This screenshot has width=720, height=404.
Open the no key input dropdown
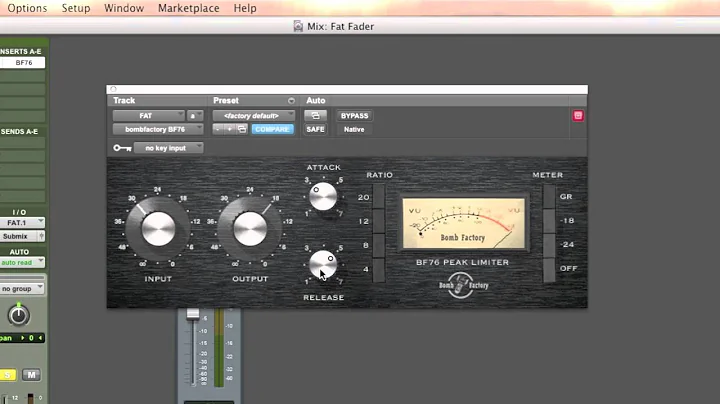pyautogui.click(x=169, y=148)
